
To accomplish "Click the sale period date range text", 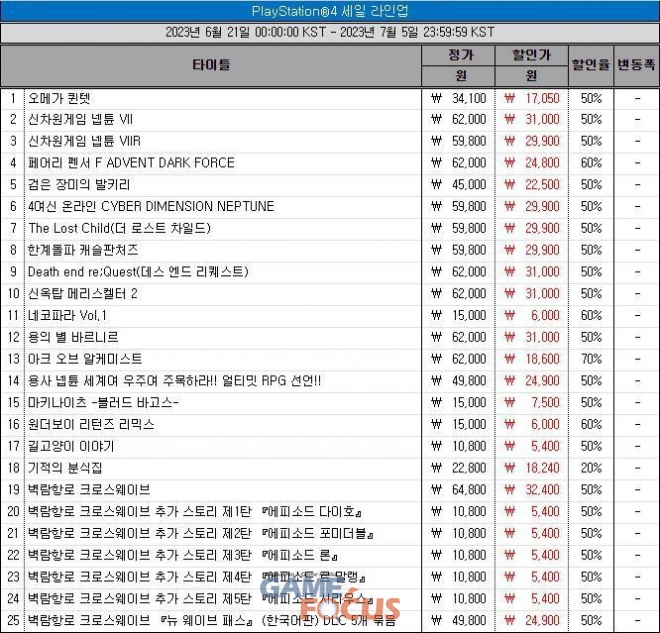I will point(330,32).
